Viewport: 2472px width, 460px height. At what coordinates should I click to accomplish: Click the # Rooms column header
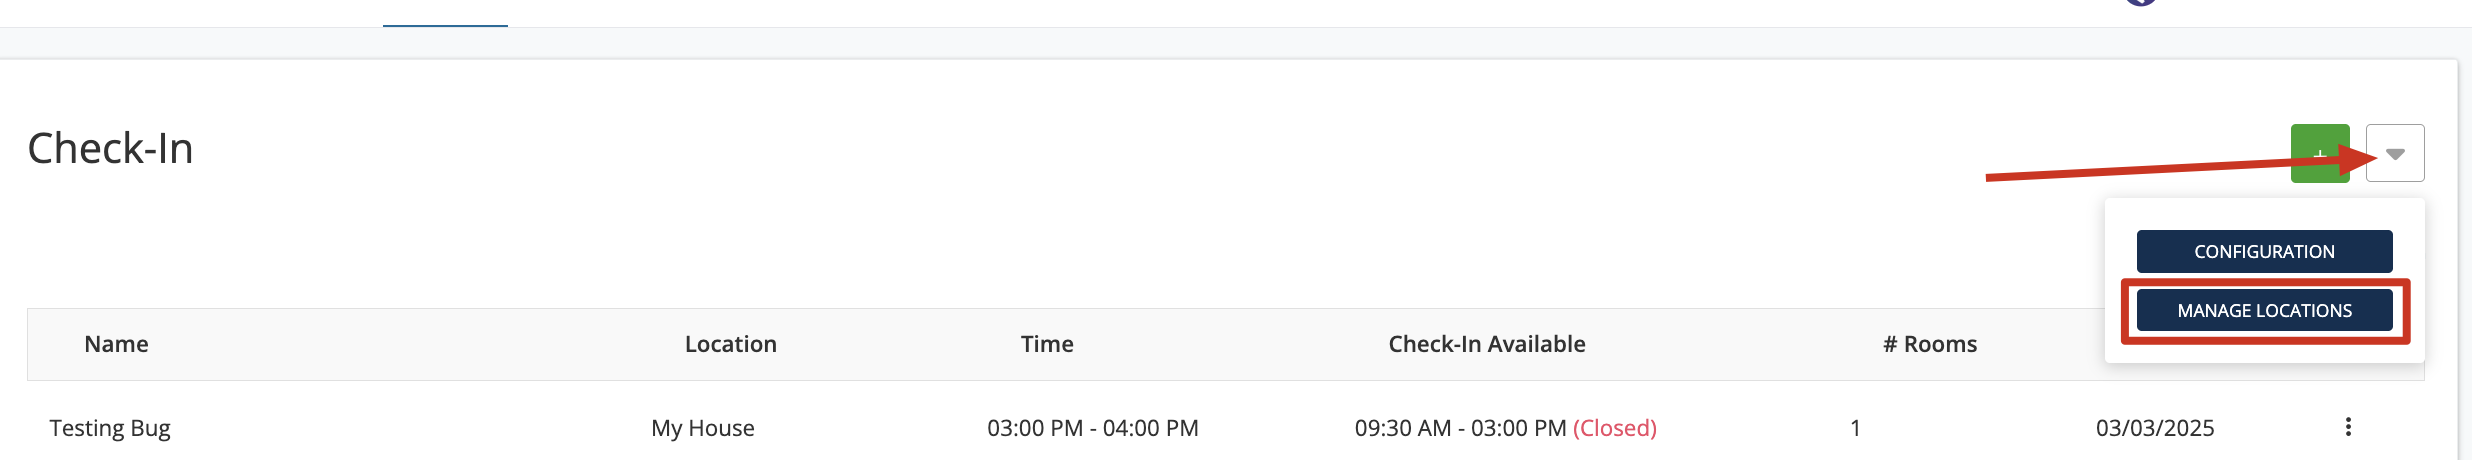click(1929, 344)
